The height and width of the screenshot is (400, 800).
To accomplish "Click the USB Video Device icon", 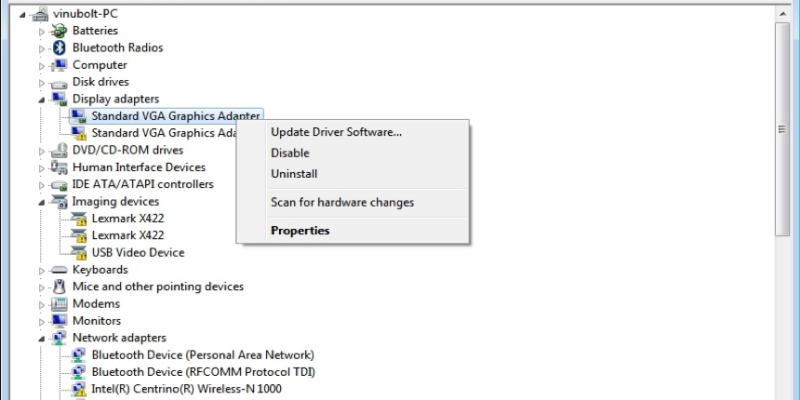I will pyautogui.click(x=79, y=253).
